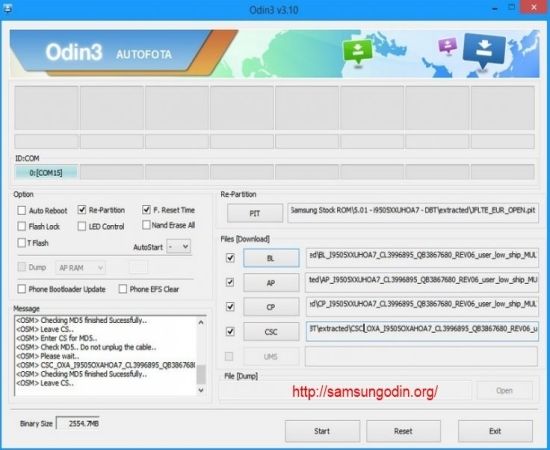
Task: Click the Message log scroll up arrow
Action: (201, 322)
